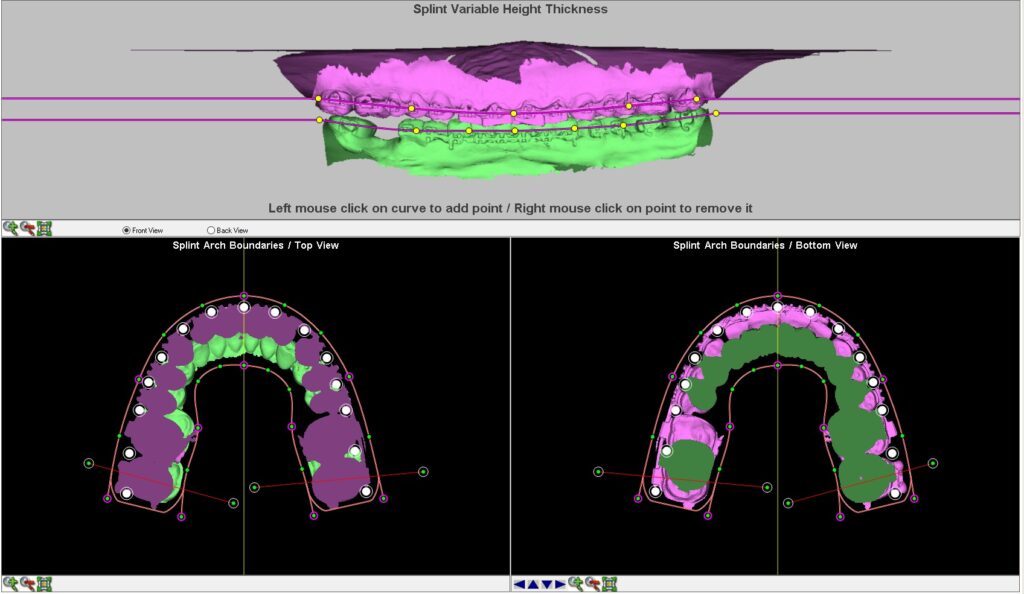The height and width of the screenshot is (594, 1024).
Task: Zoom in using icon below Bottom View panel
Action: (577, 584)
